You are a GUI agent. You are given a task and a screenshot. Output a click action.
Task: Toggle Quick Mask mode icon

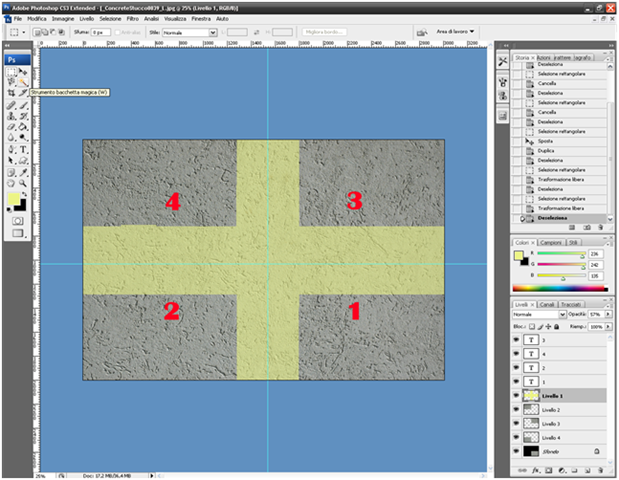pos(17,219)
